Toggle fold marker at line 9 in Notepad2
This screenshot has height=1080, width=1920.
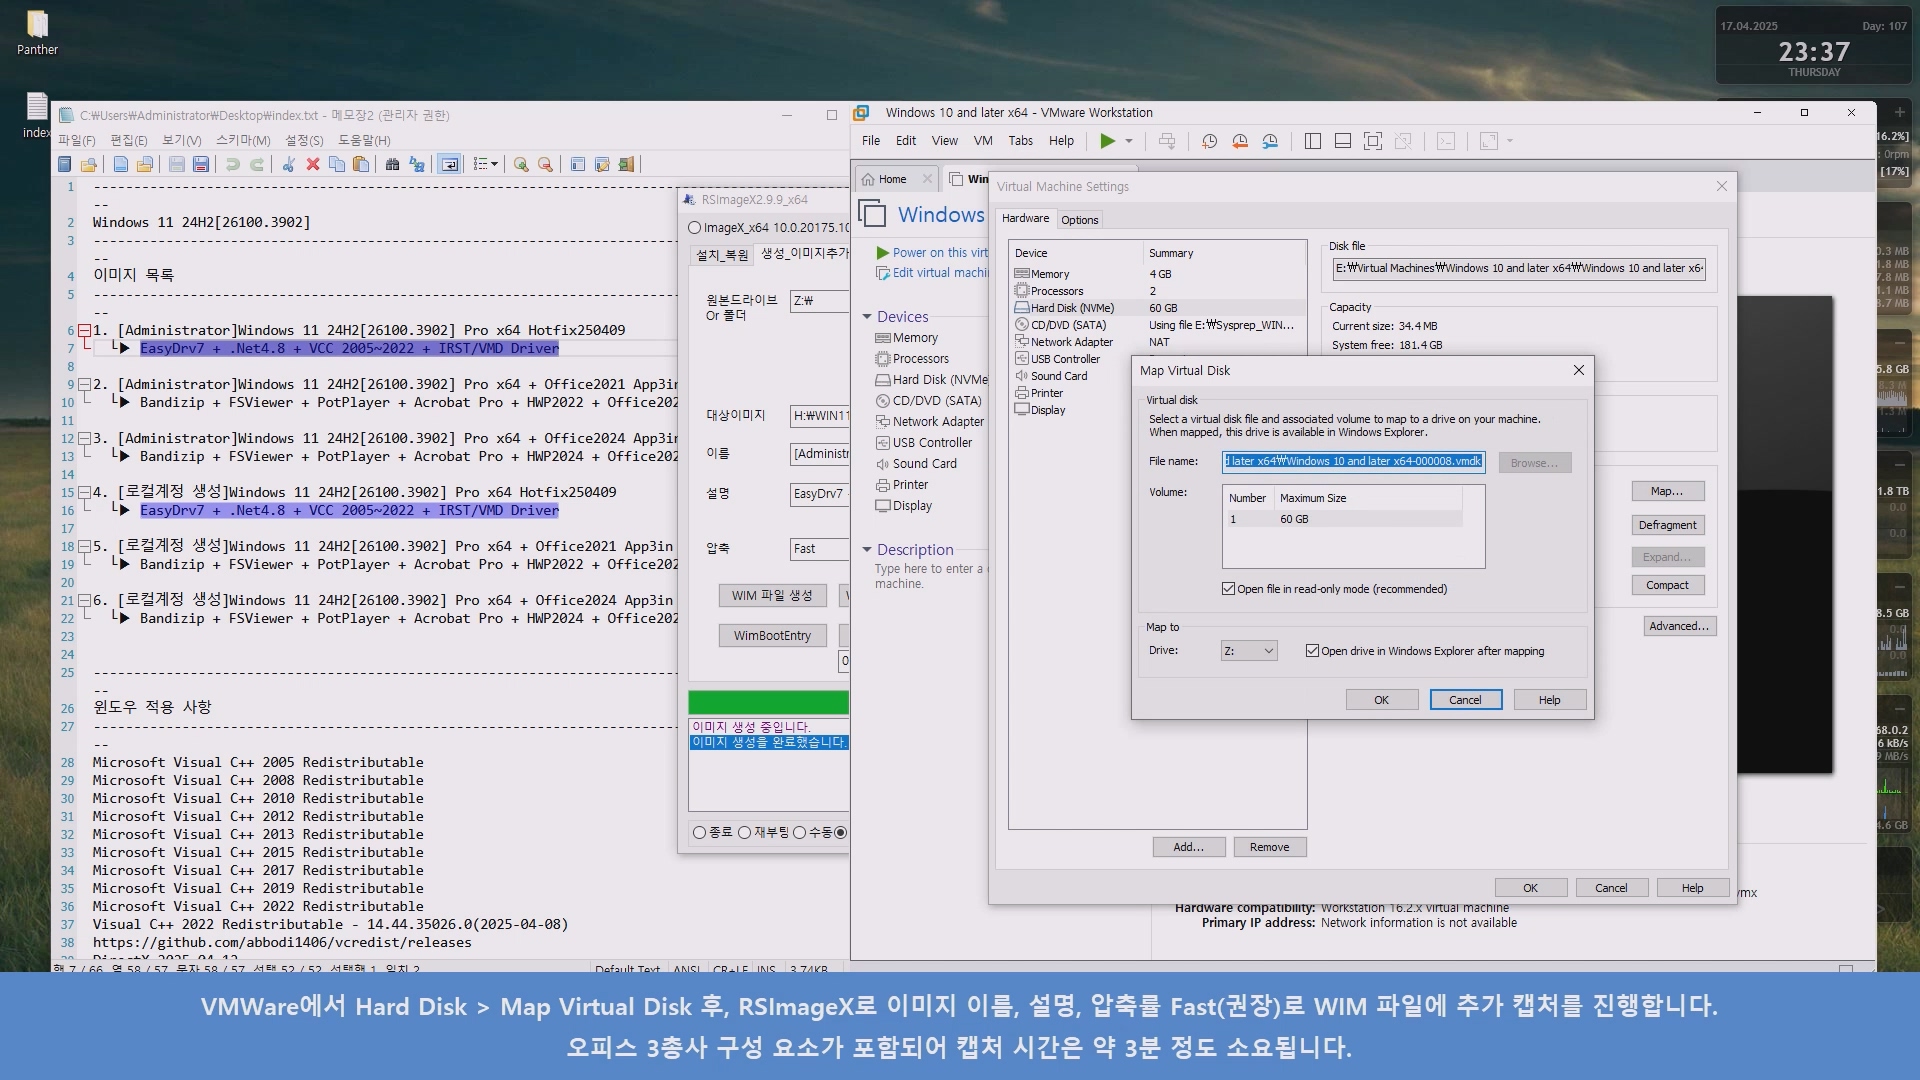[x=85, y=384]
